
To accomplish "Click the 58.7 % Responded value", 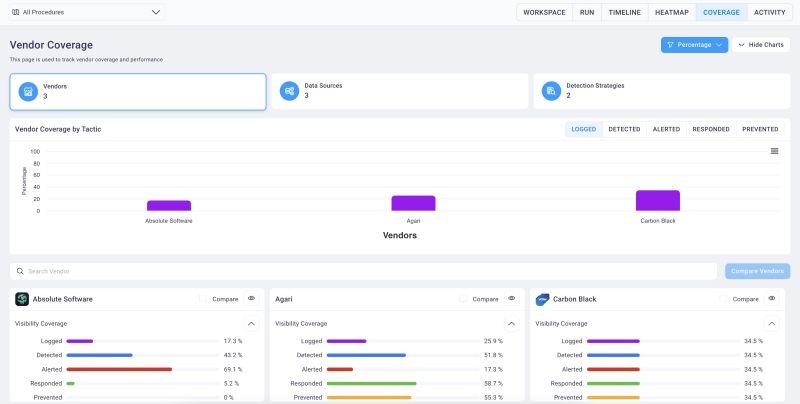I will 493,384.
